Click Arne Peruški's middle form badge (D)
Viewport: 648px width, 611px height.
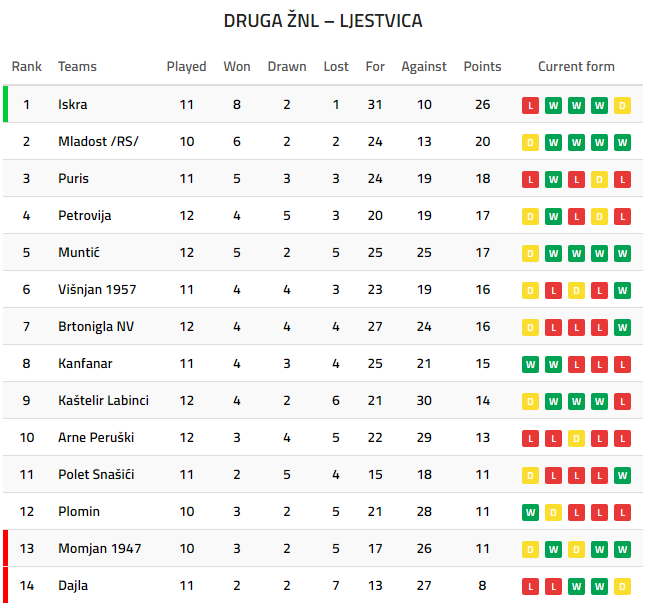coord(576,438)
